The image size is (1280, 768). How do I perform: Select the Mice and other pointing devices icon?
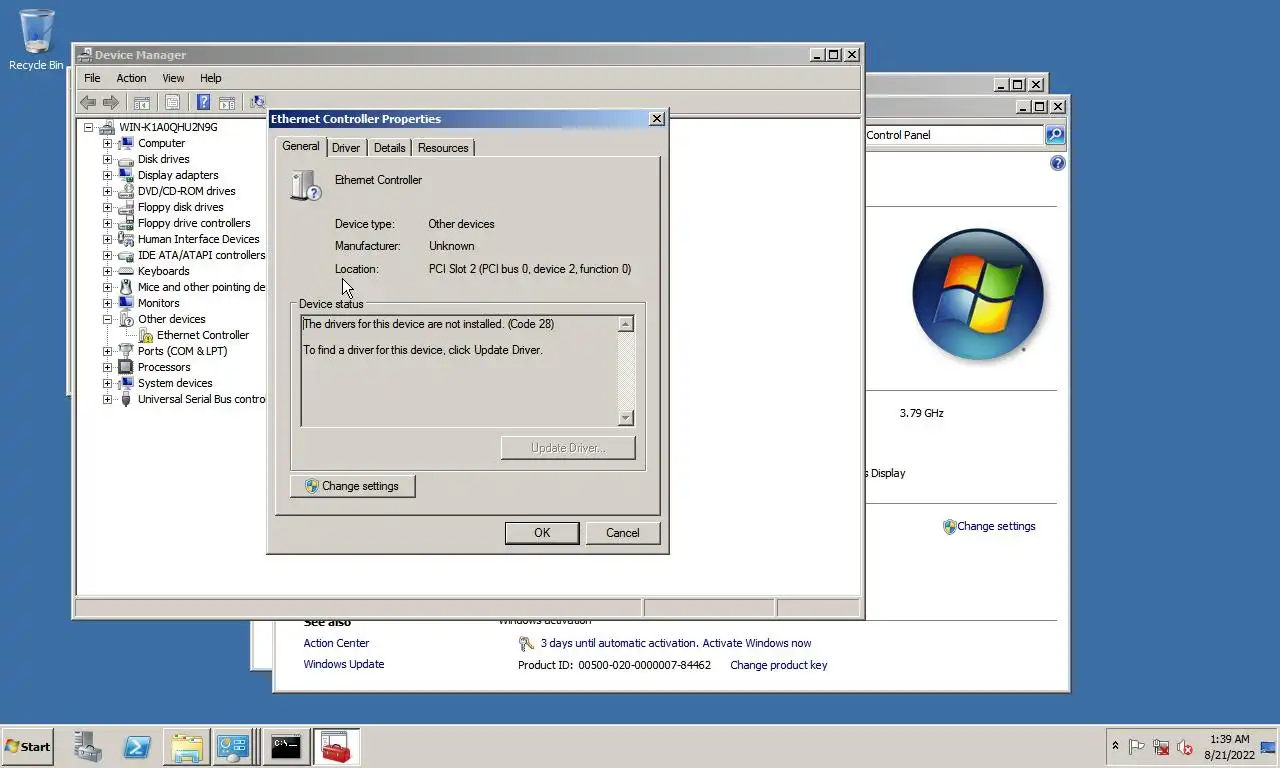pos(126,287)
